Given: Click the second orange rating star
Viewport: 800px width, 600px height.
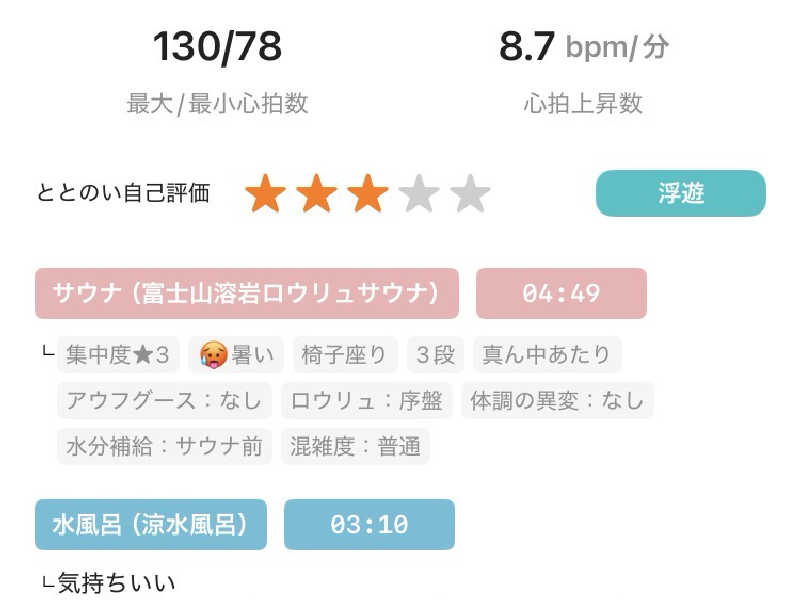Looking at the screenshot, I should pyautogui.click(x=316, y=193).
